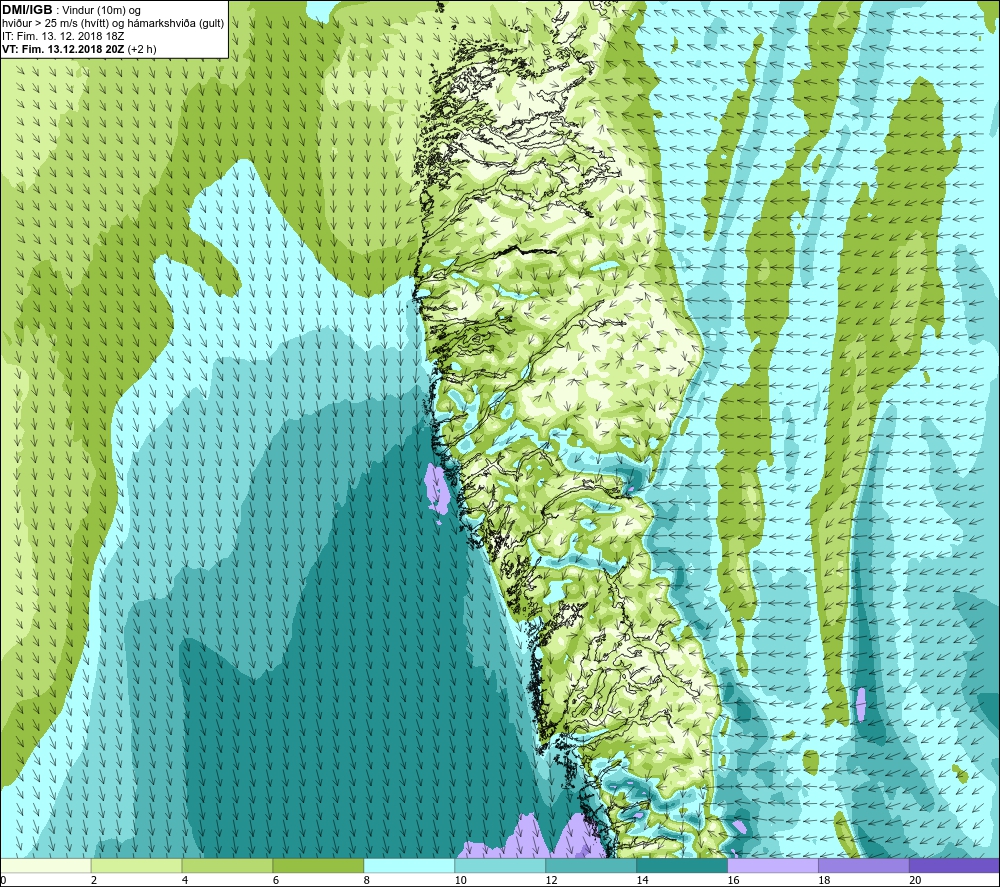
Task: Click the 10–12 m/s light teal legend swatch
Action: coord(500,865)
